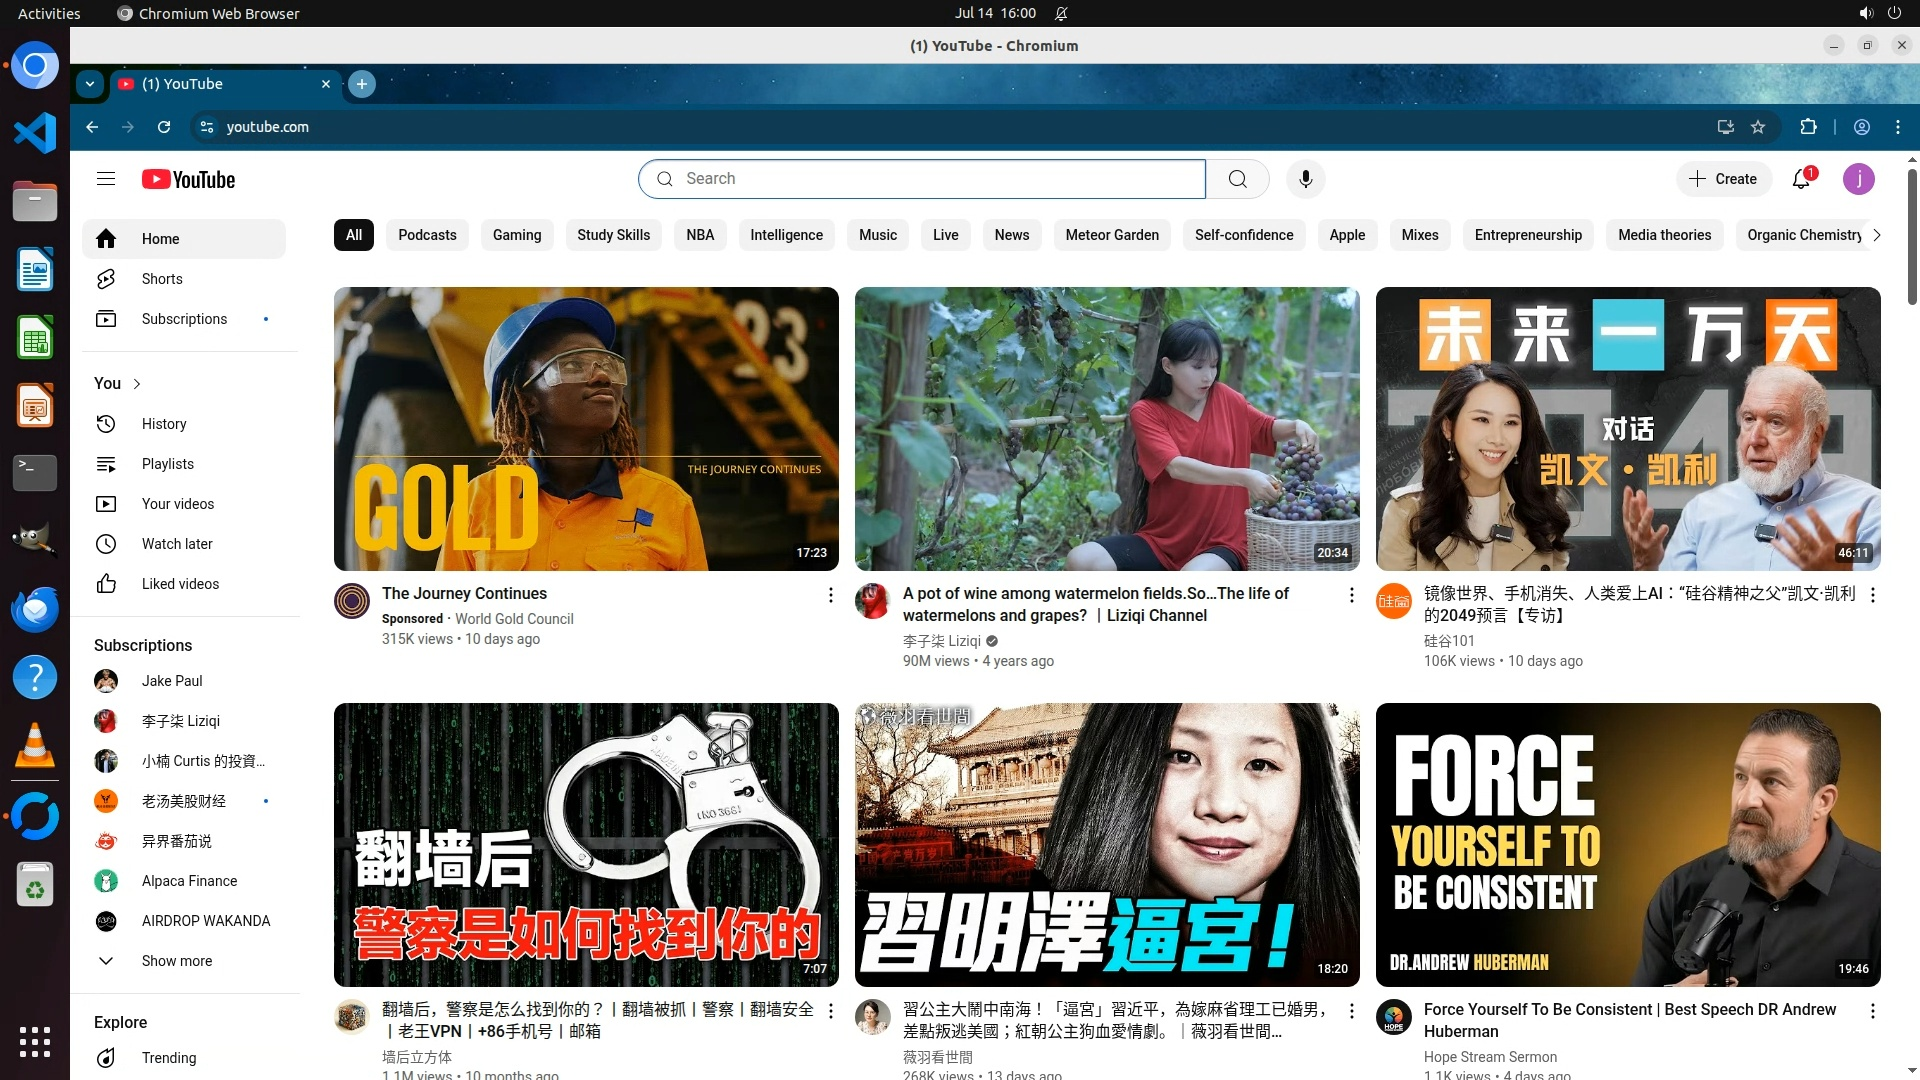Viewport: 1920px width, 1080px height.
Task: Click the search magnifier button
Action: click(x=1237, y=179)
